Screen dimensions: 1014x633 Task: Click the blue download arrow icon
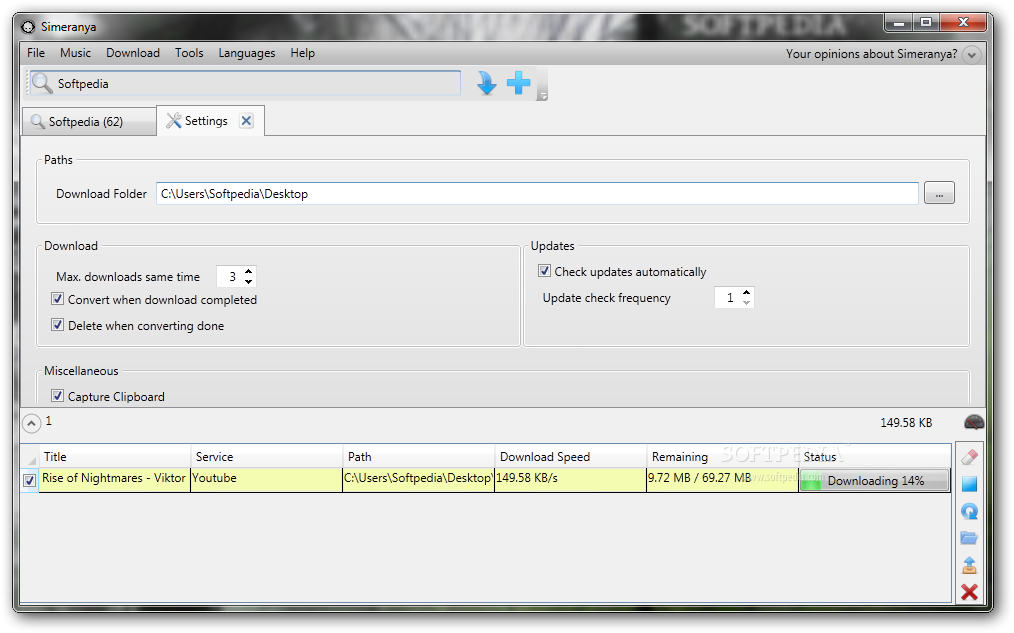[x=486, y=83]
